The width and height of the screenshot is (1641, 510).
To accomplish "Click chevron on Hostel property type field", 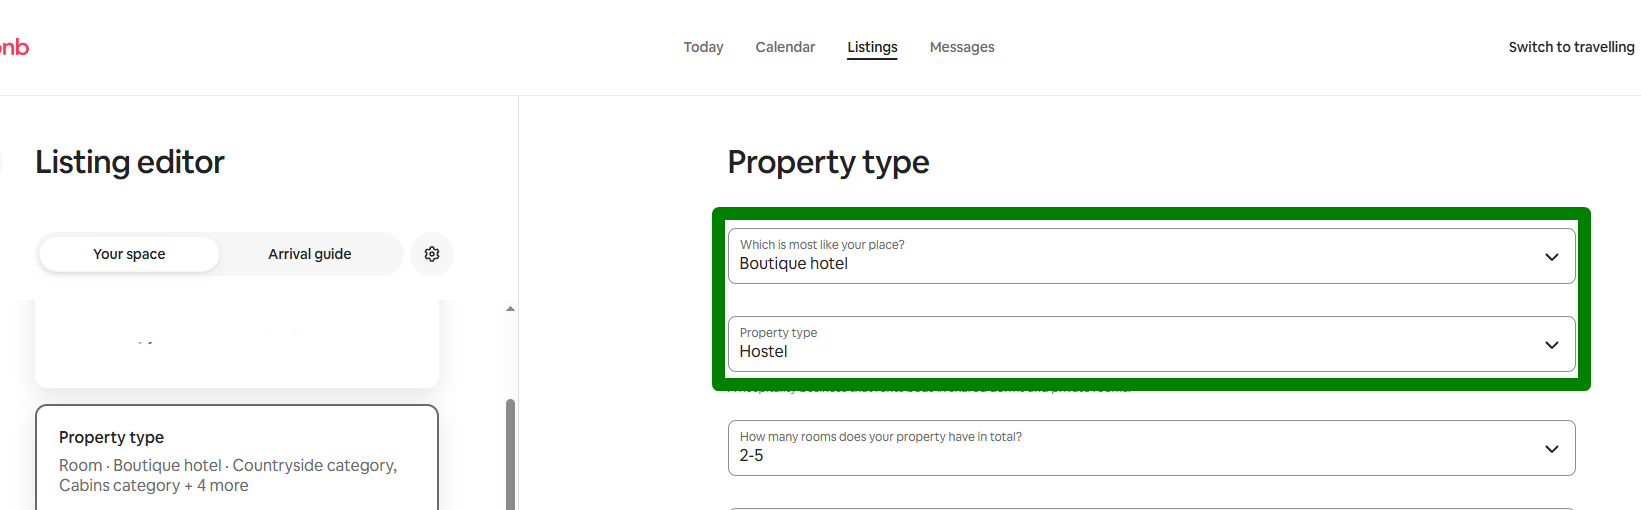I will (x=1552, y=345).
